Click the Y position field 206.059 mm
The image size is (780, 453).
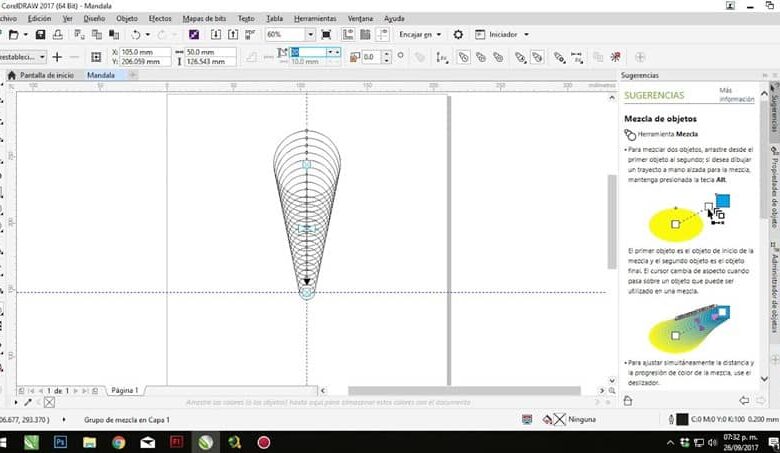pyautogui.click(x=145, y=62)
